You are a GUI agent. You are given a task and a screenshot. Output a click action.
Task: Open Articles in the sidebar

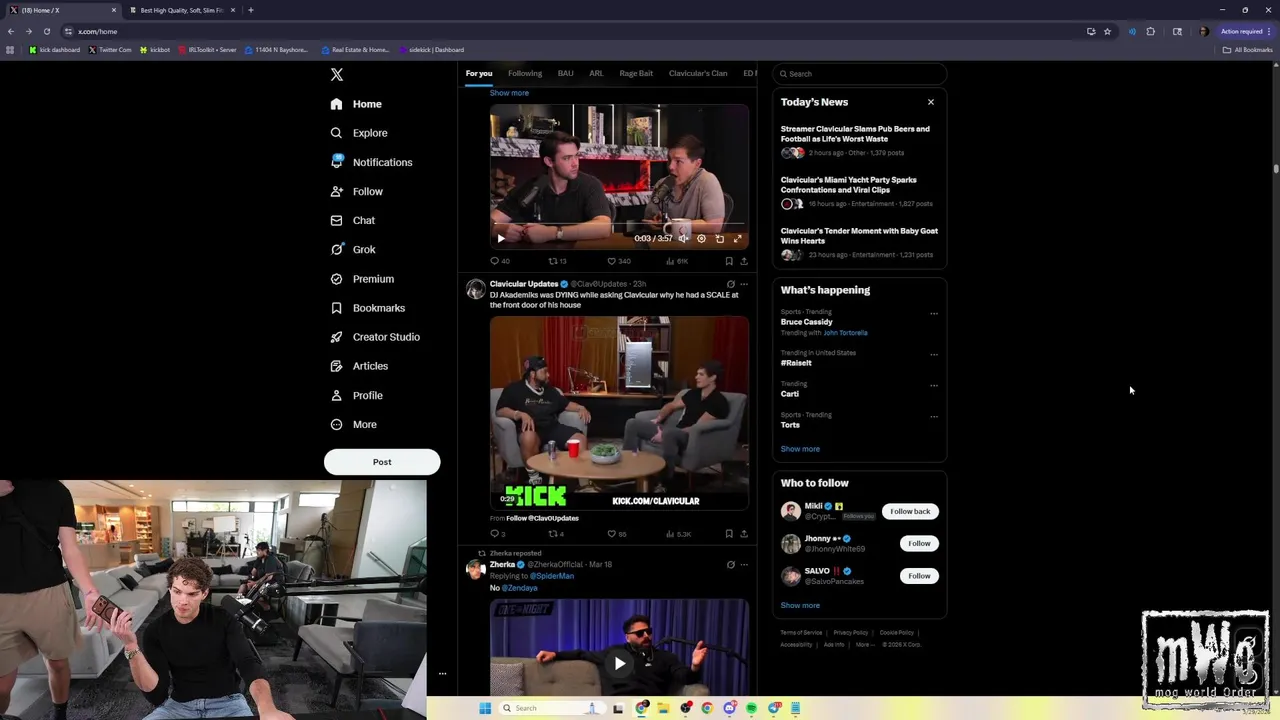[358, 366]
